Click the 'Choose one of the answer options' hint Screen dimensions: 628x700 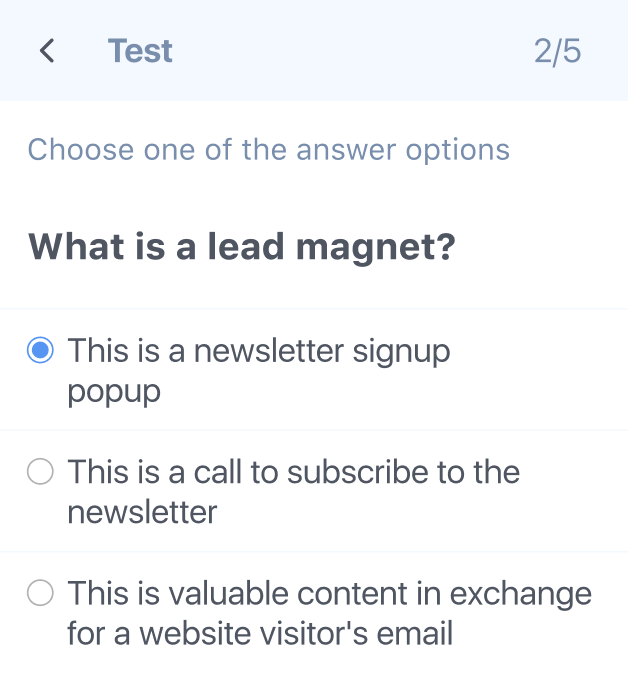click(269, 150)
